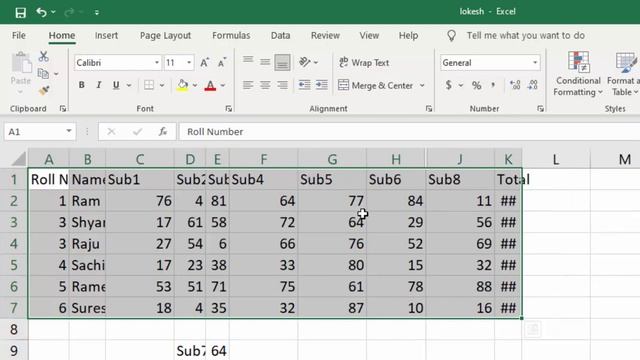Image resolution: width=640 pixels, height=360 pixels.
Task: Toggle Underline formatting
Action: coord(116,85)
